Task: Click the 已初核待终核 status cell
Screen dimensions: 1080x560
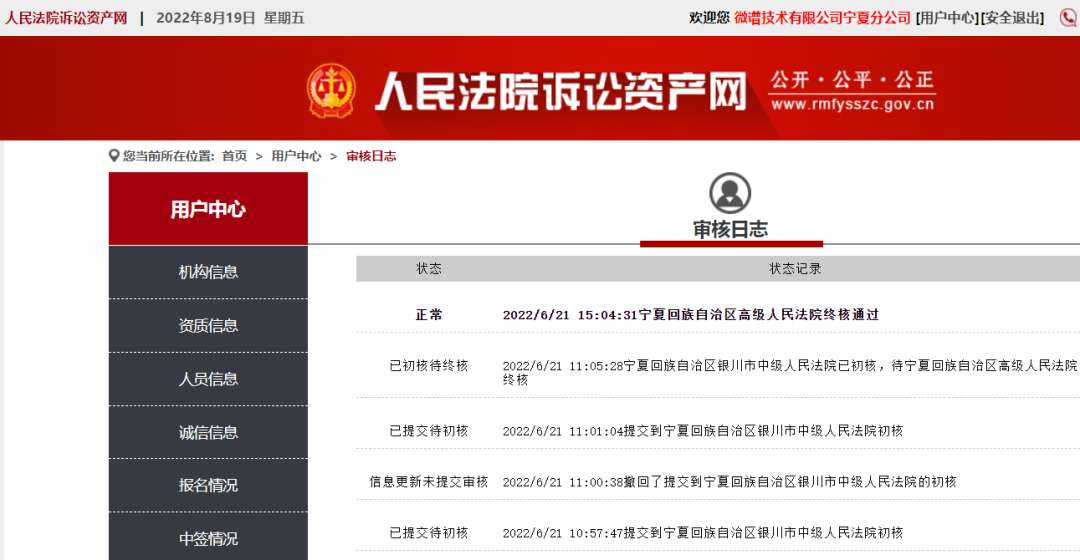Action: [428, 366]
